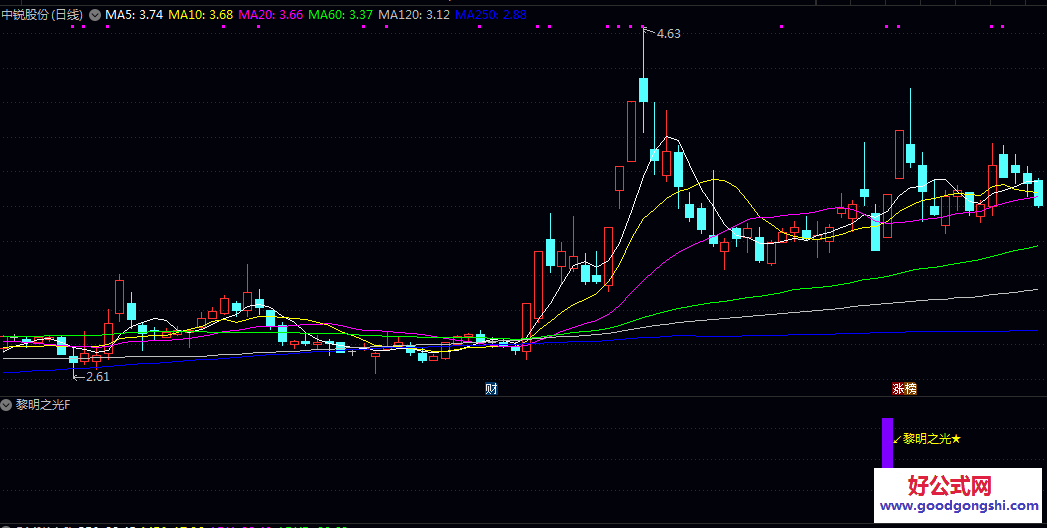The width and height of the screenshot is (1047, 528).
Task: Click the 4.63 high price arrow label
Action: point(665,34)
